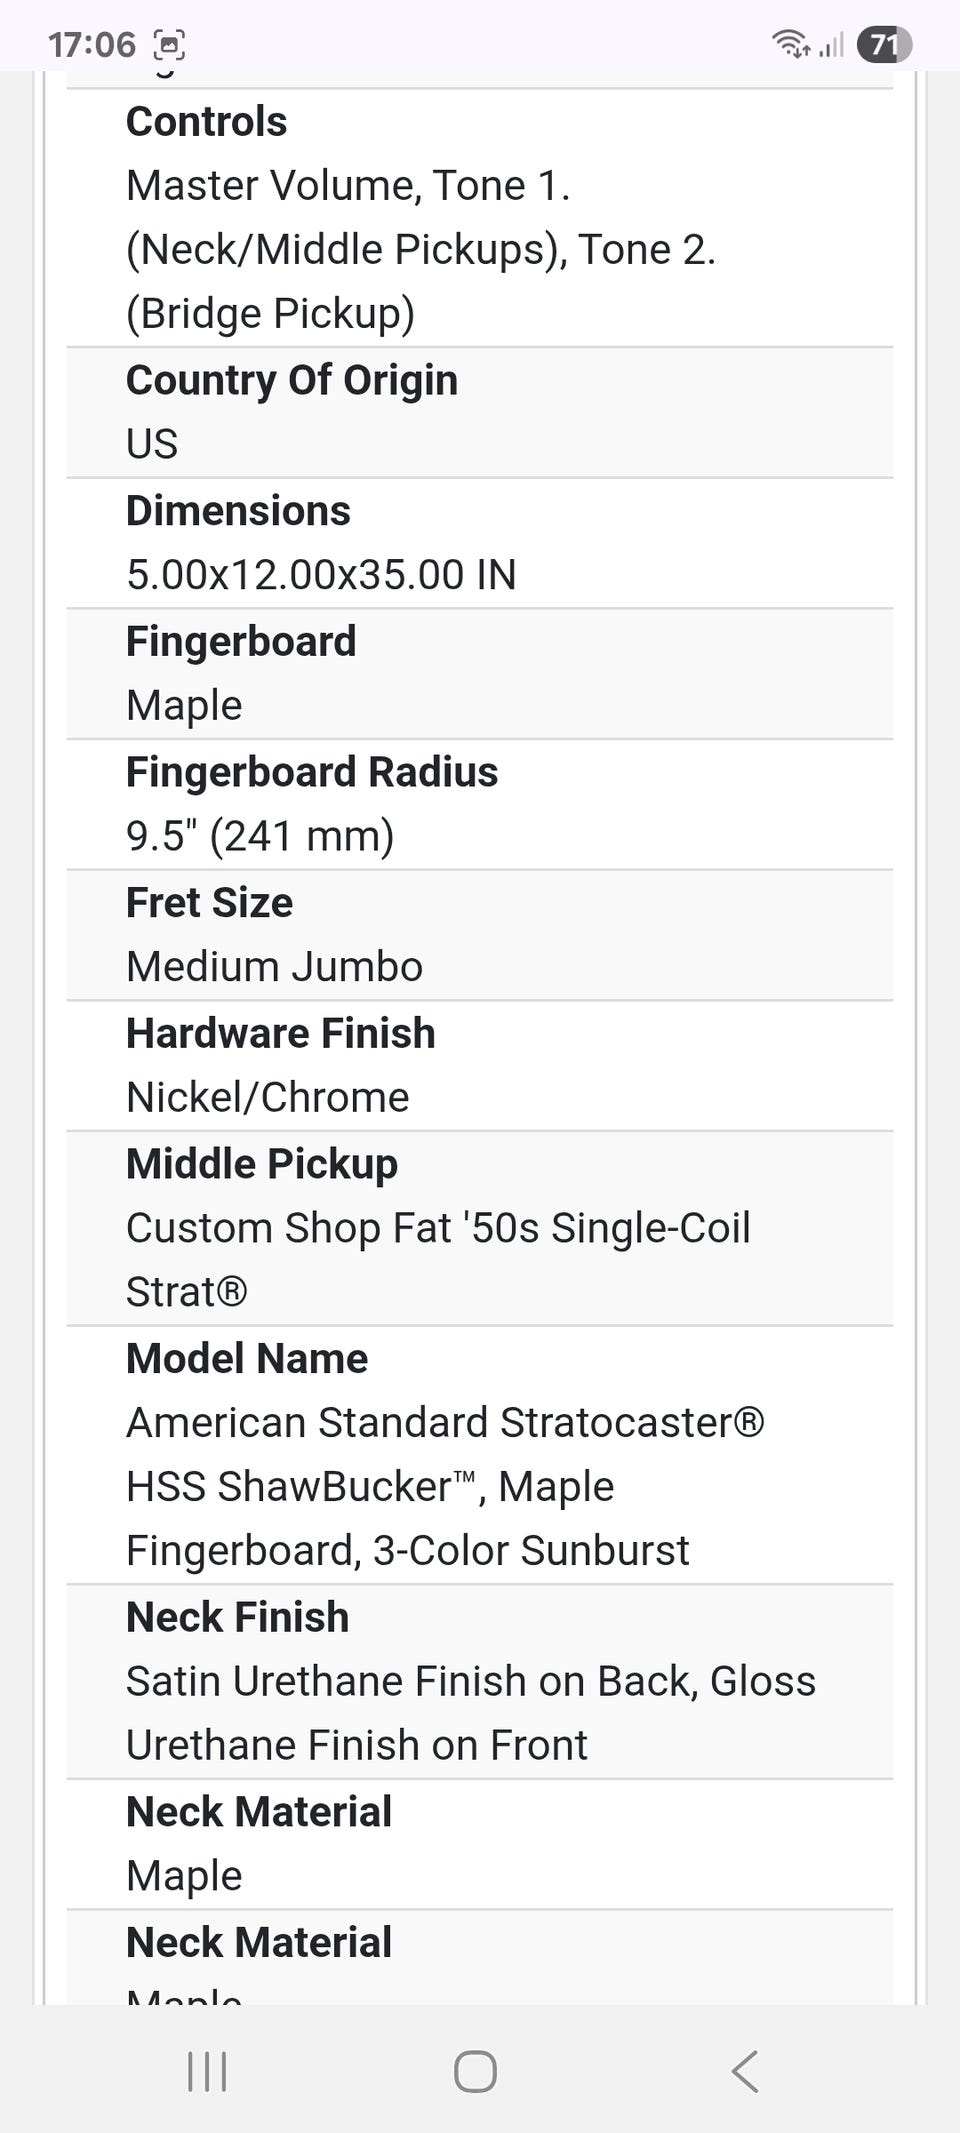This screenshot has width=960, height=2133.
Task: Tap the Nickel/Chrome hardware finish value
Action: (267, 1098)
